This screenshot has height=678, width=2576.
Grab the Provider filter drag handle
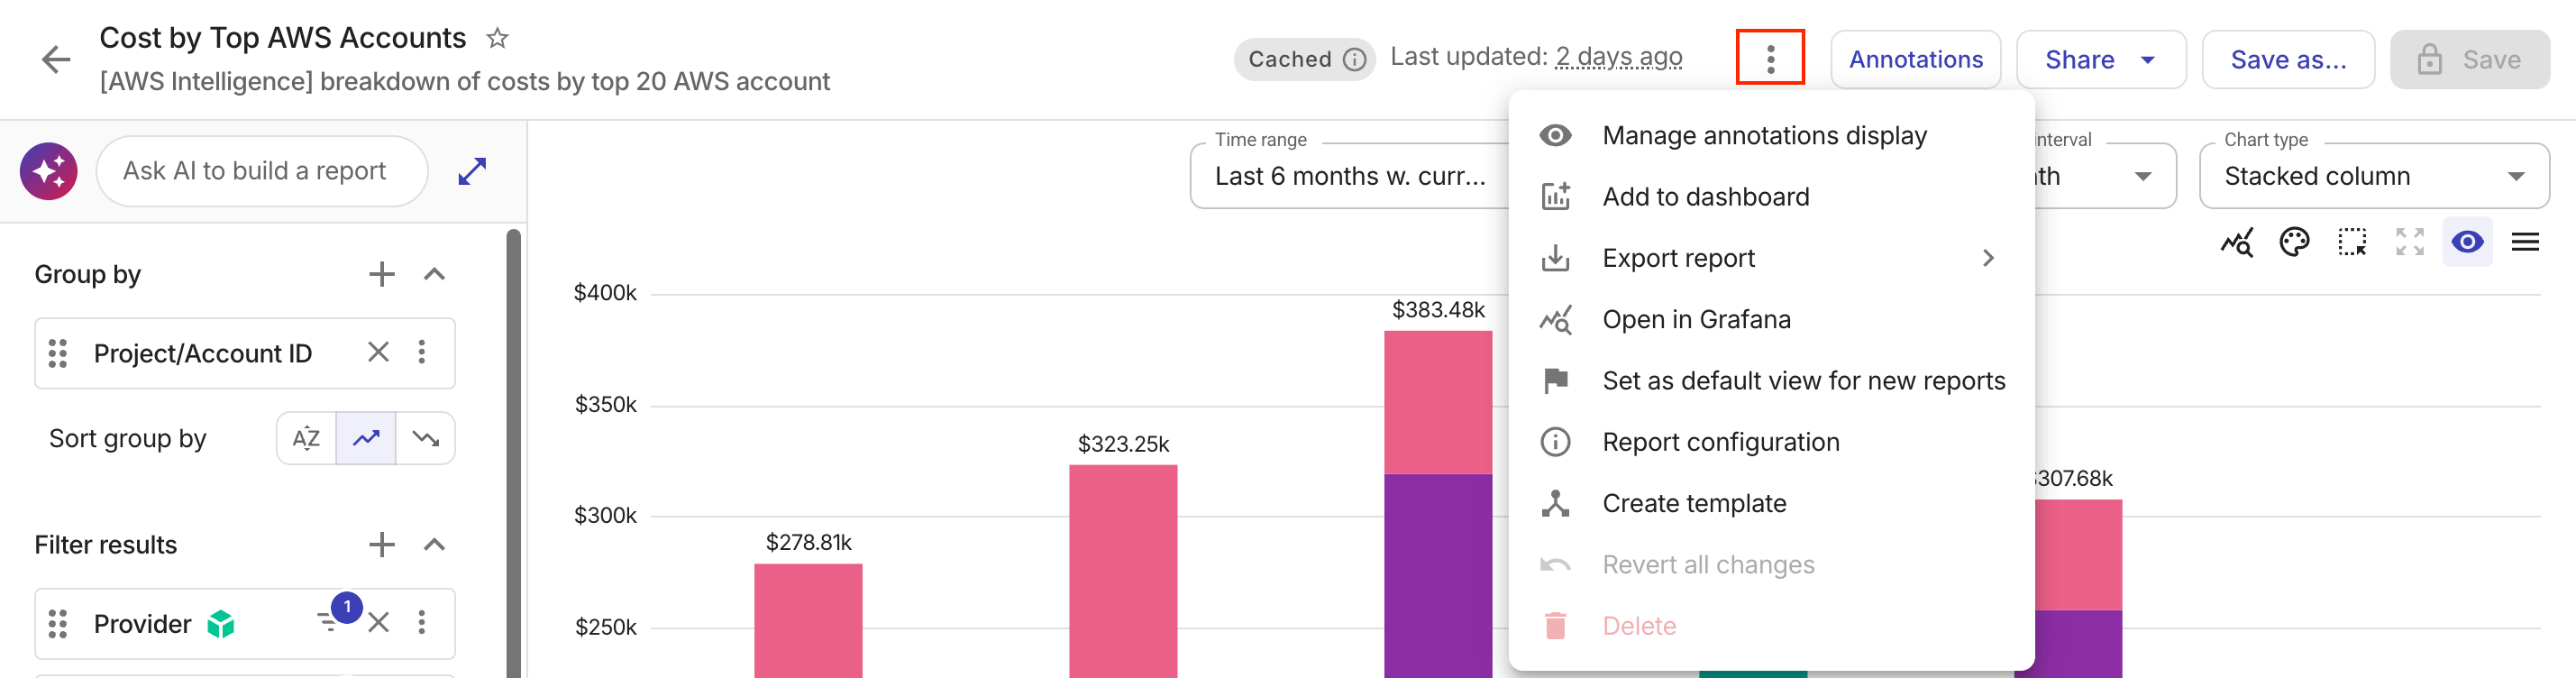tap(58, 623)
